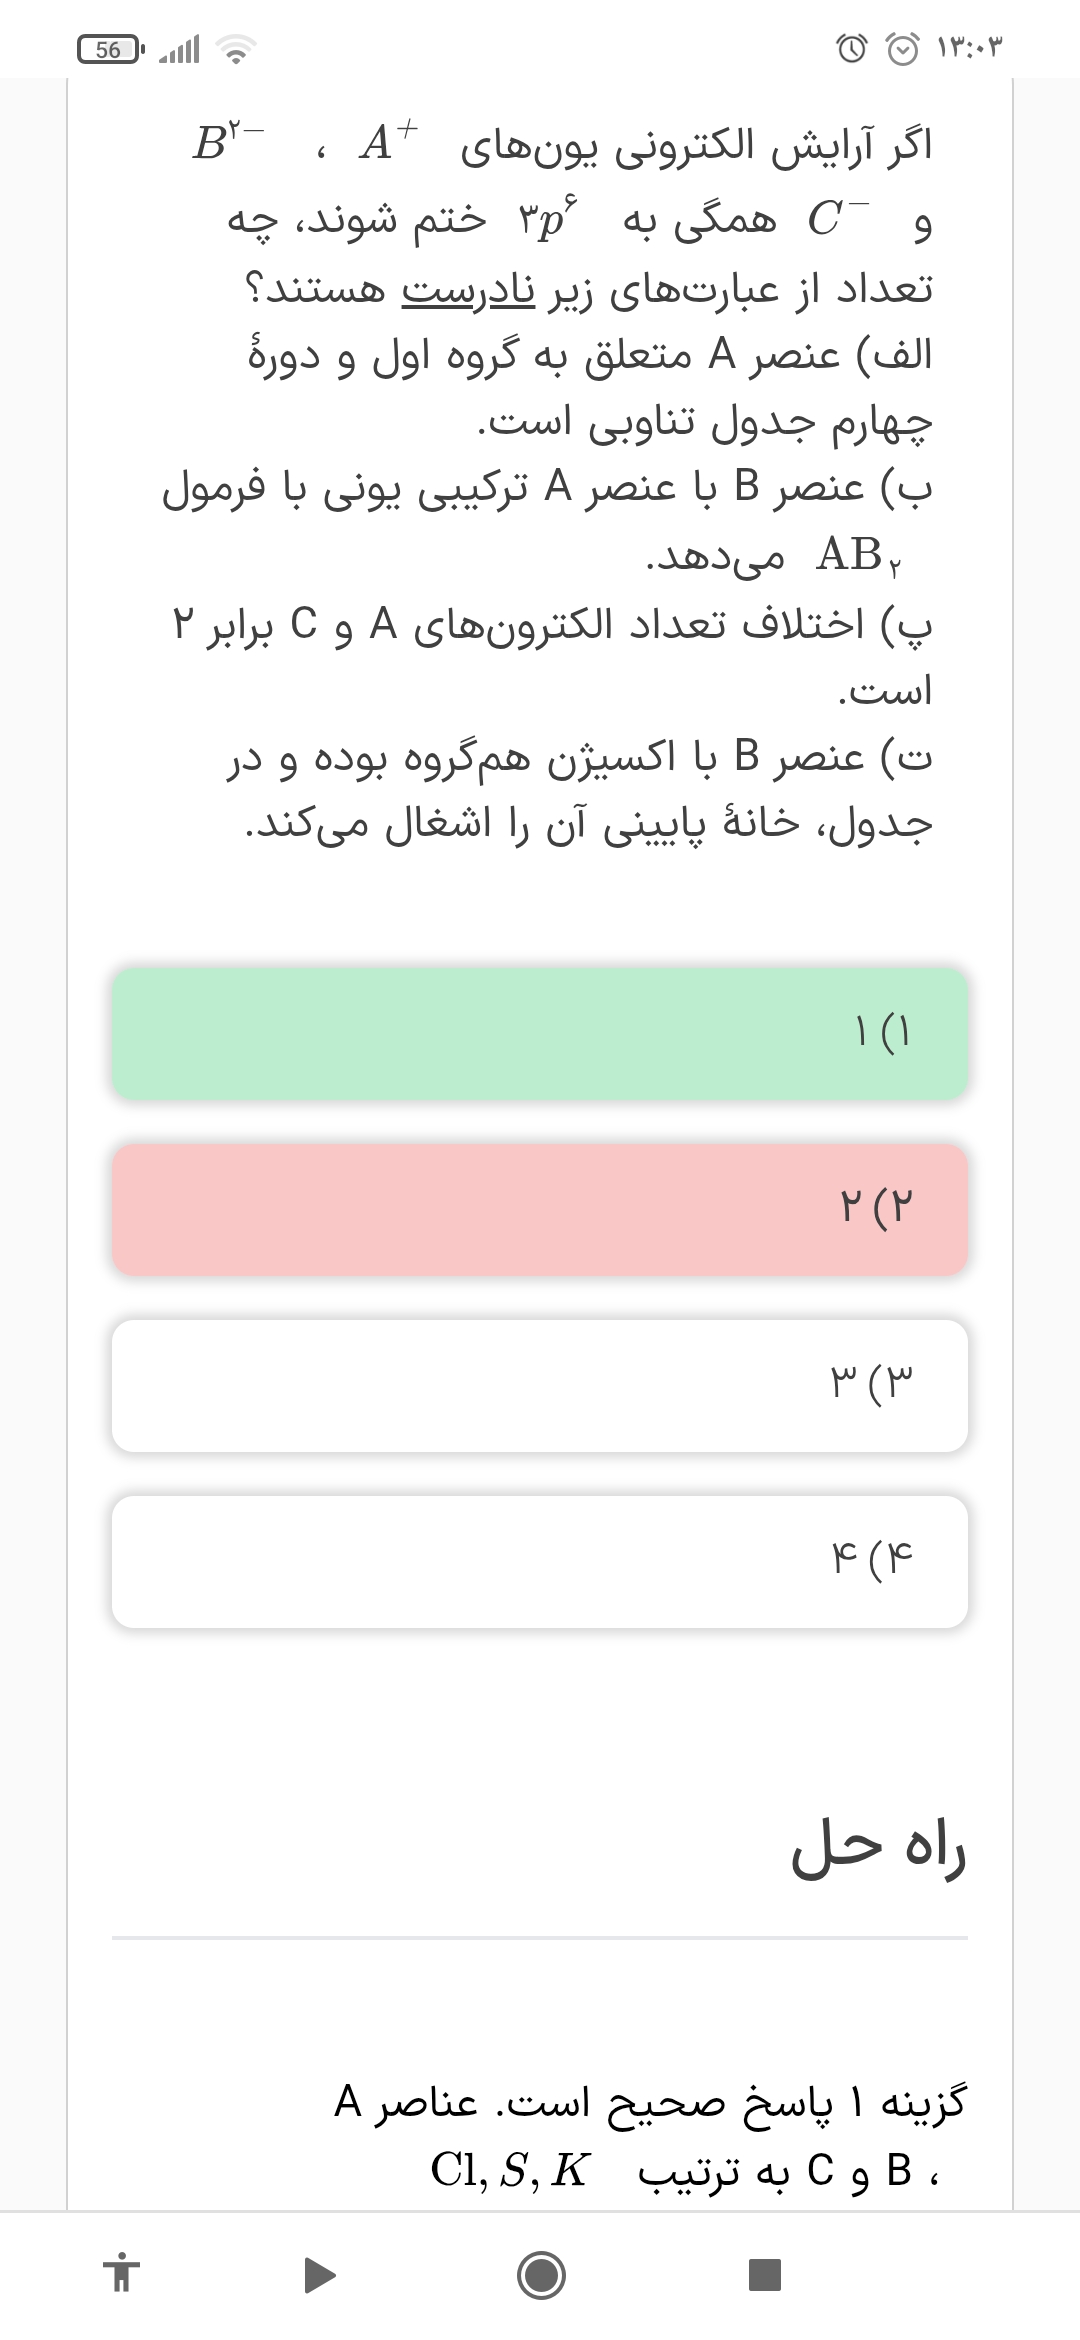The width and height of the screenshot is (1080, 2340).
Task: Tap the status bar clock showing ۱۳:۰۳
Action: point(969,48)
